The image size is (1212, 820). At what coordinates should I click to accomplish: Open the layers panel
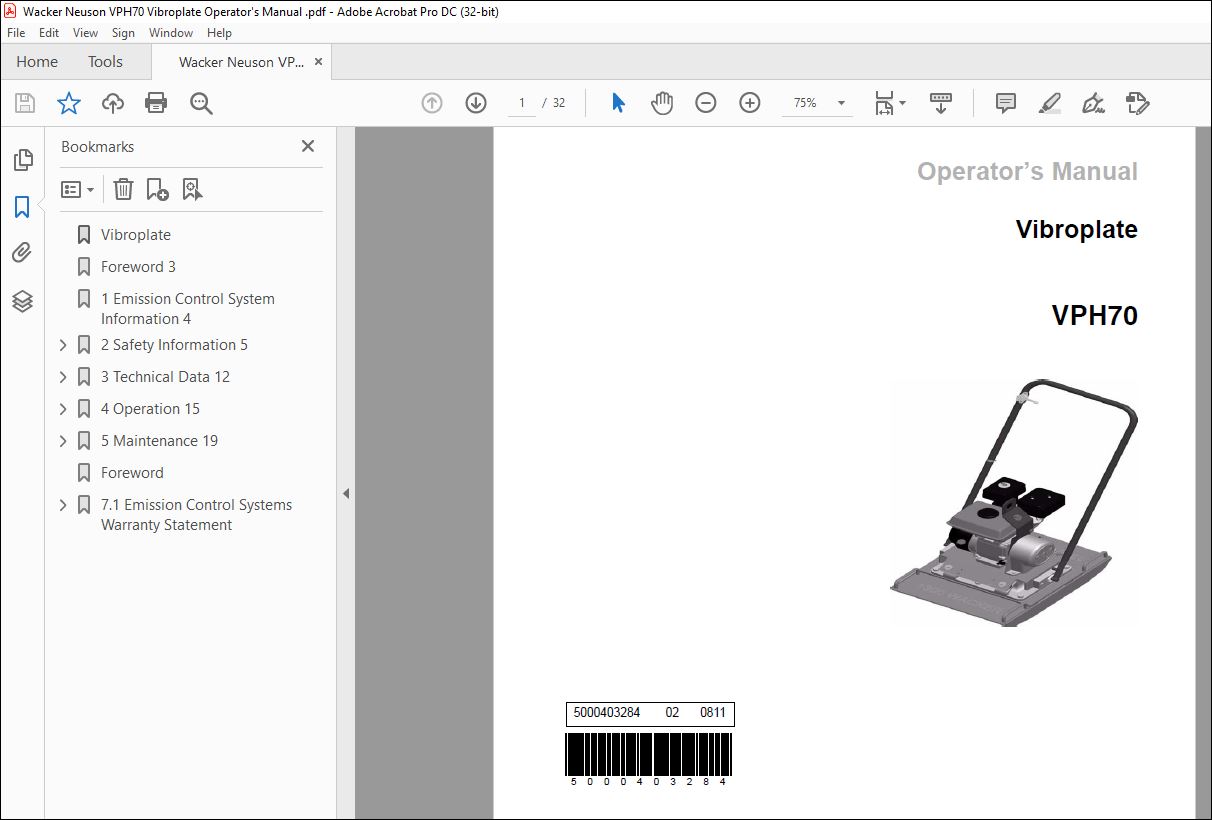22,301
